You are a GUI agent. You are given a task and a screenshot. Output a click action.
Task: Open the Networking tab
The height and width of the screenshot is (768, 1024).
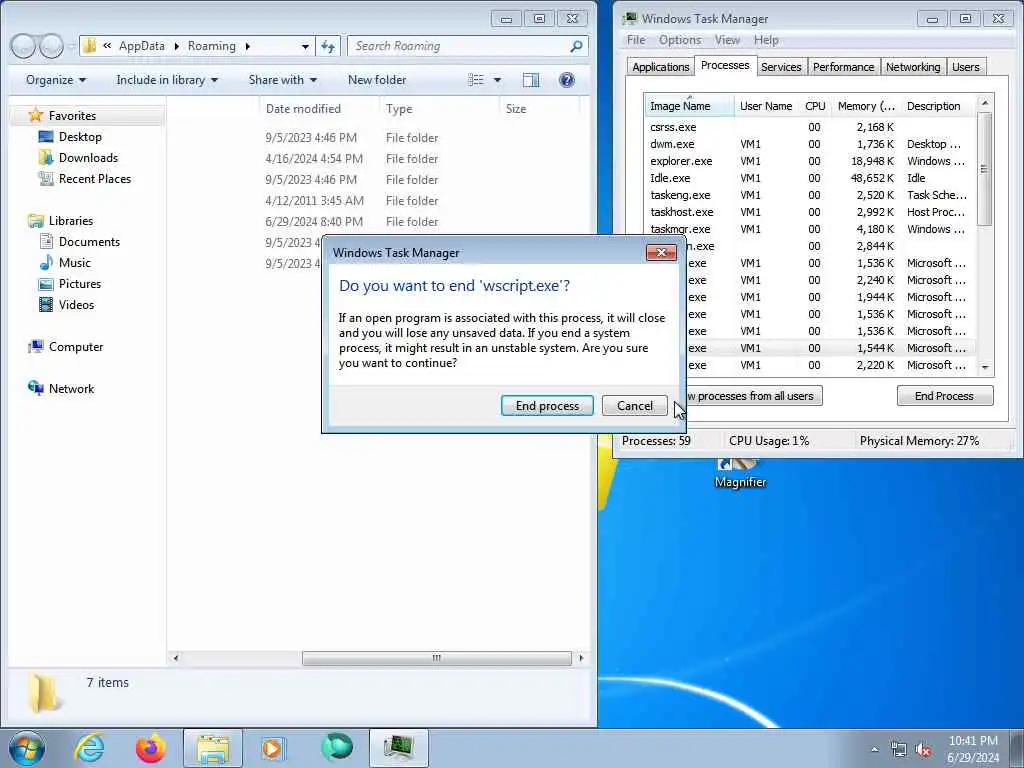(x=912, y=67)
